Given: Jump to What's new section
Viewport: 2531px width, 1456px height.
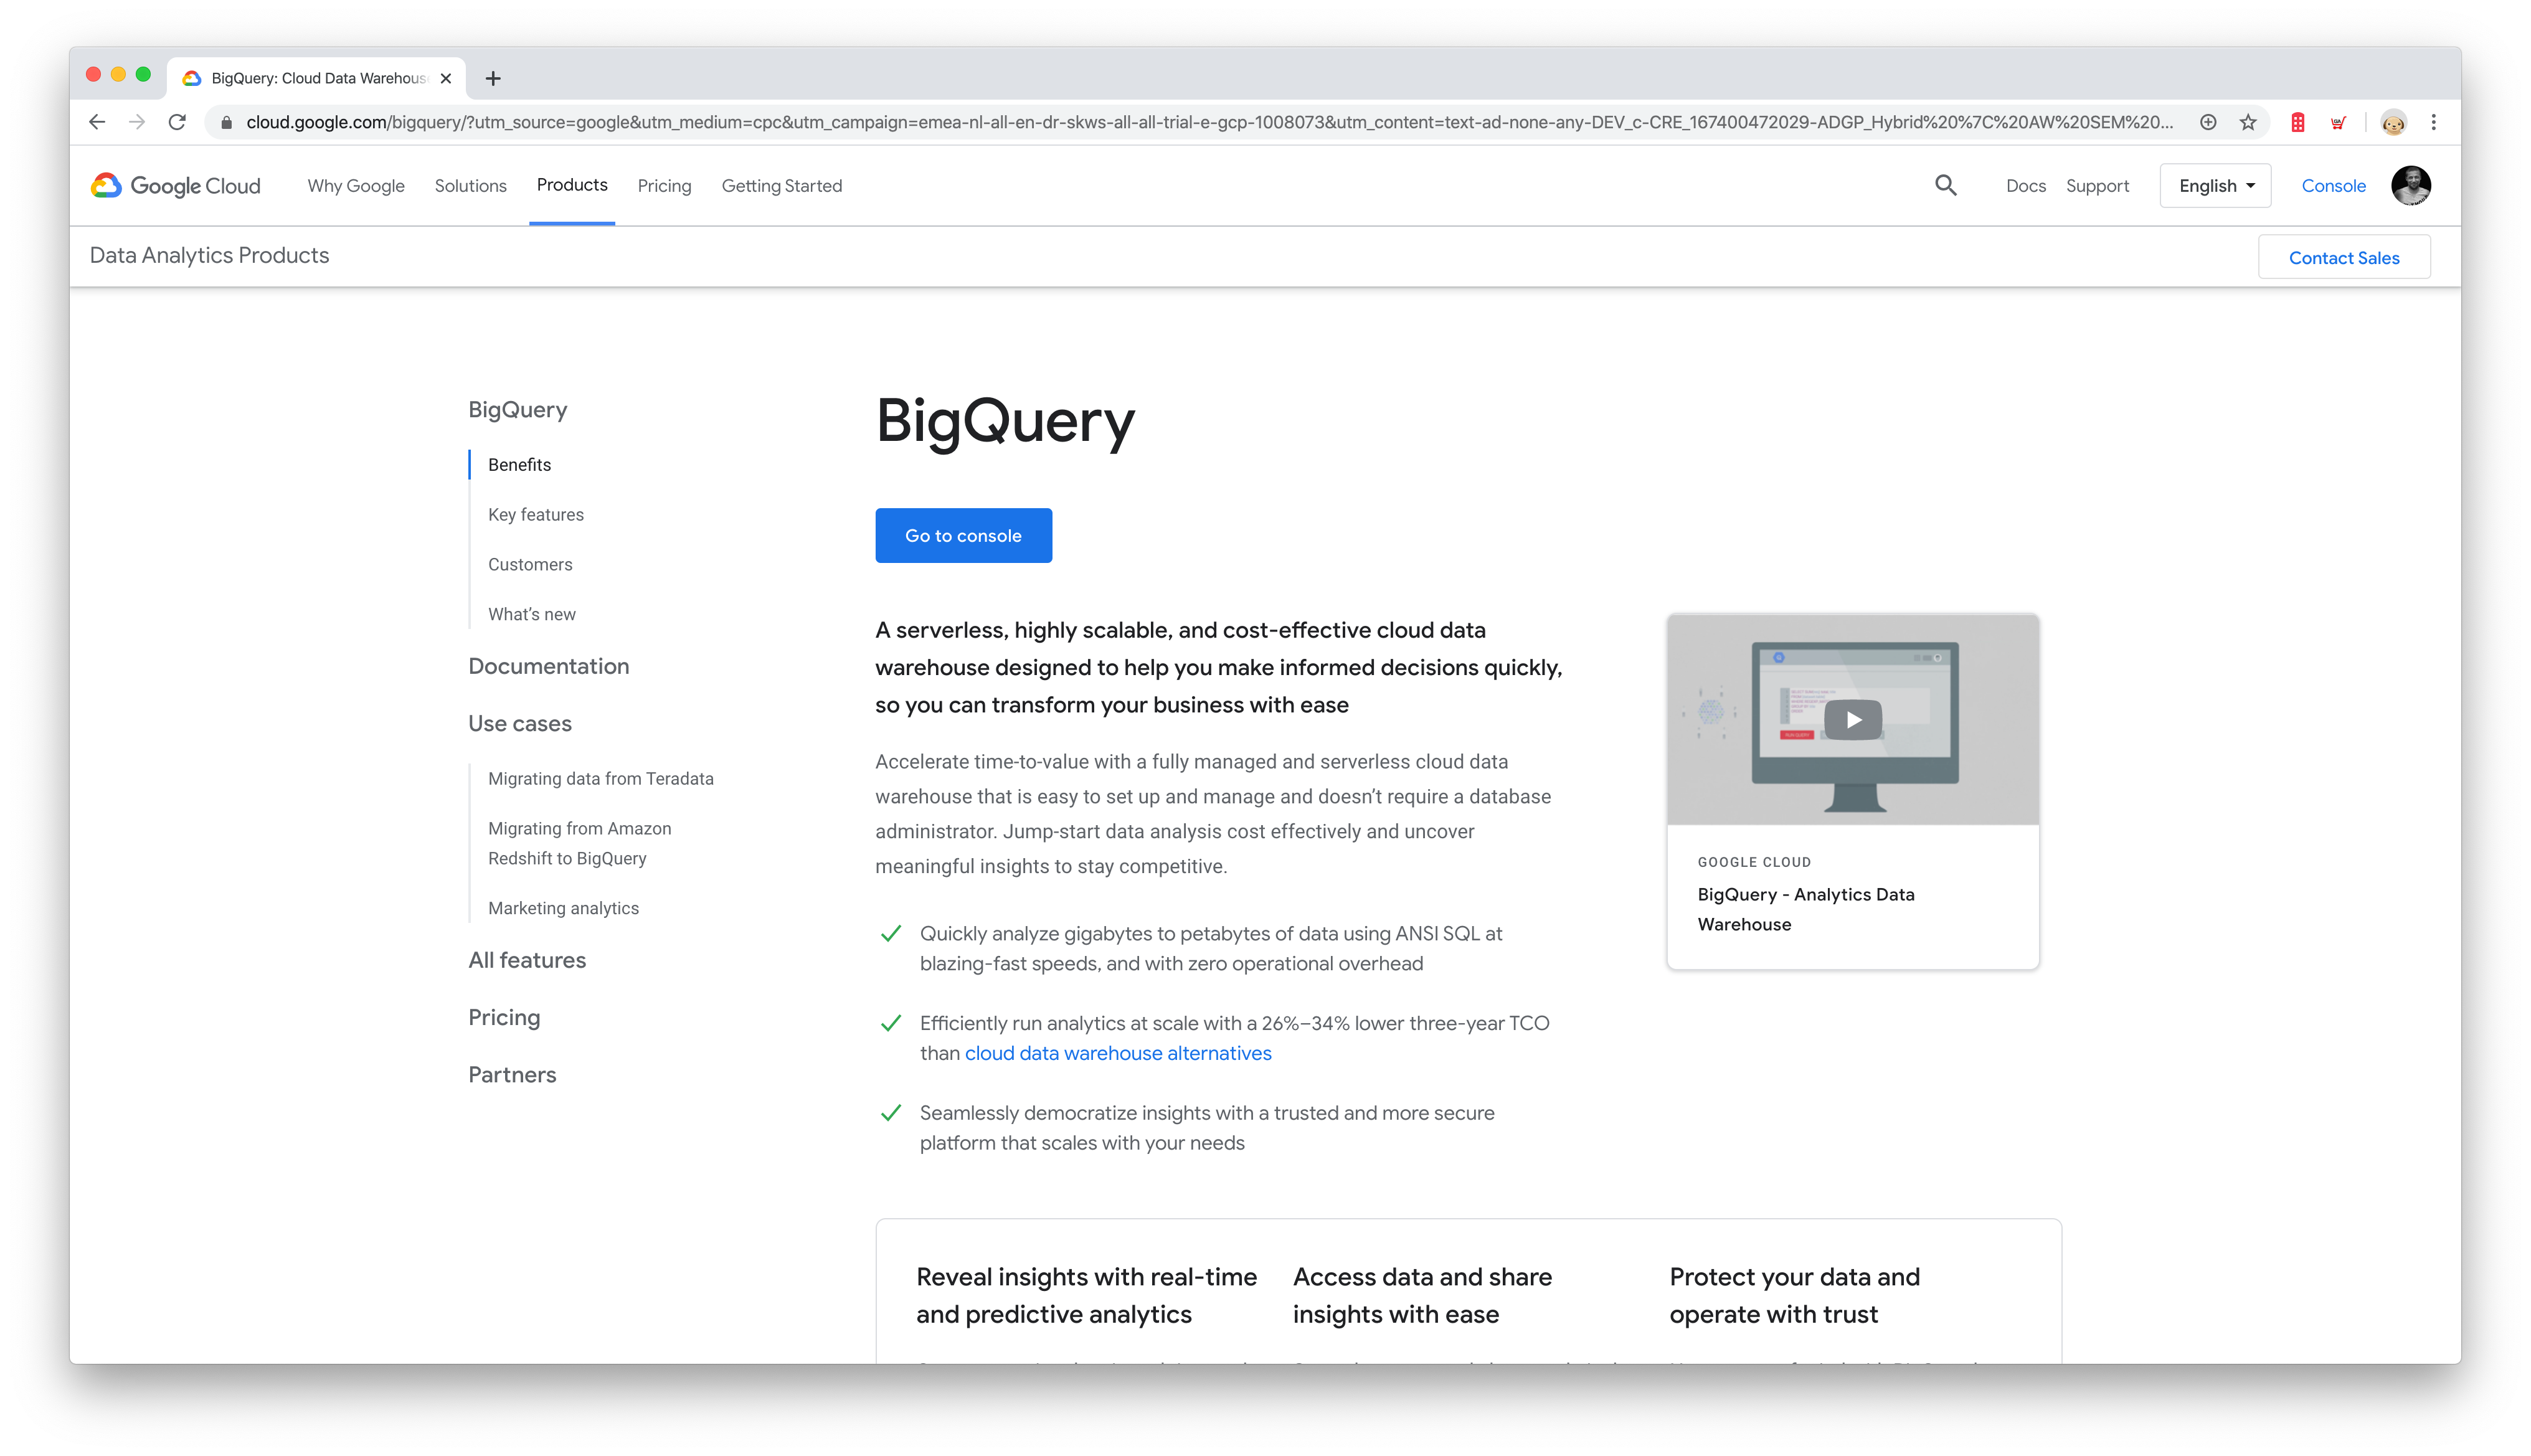Looking at the screenshot, I should pyautogui.click(x=531, y=615).
